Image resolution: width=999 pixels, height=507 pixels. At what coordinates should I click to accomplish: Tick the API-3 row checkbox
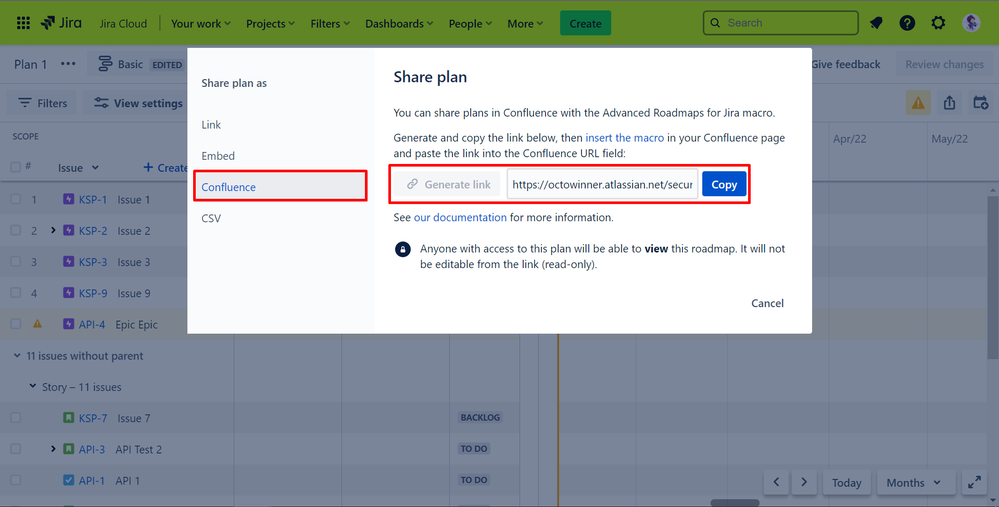15,449
